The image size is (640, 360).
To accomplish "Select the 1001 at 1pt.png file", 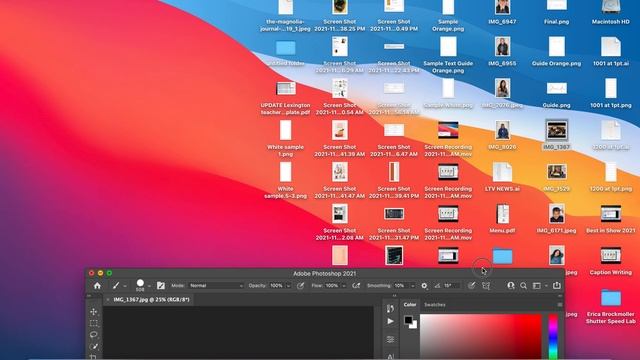I will point(611,93).
